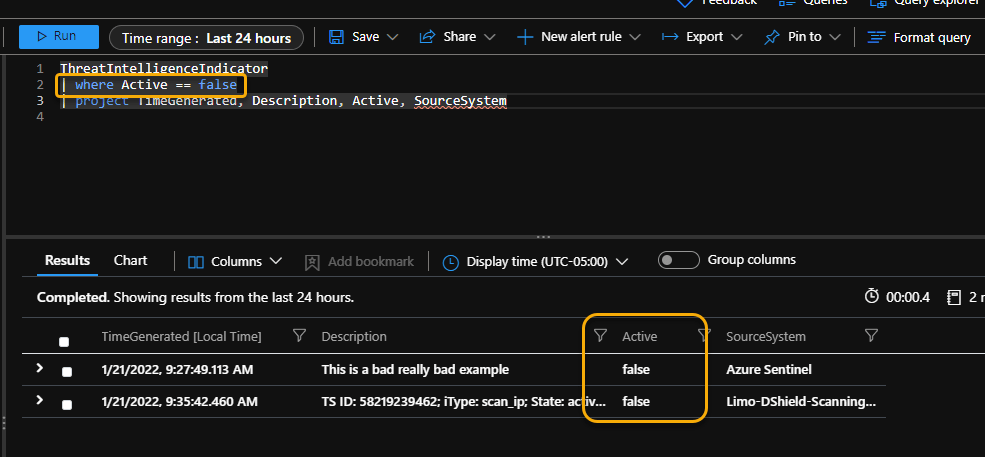Open the Time range selector

(x=206, y=38)
